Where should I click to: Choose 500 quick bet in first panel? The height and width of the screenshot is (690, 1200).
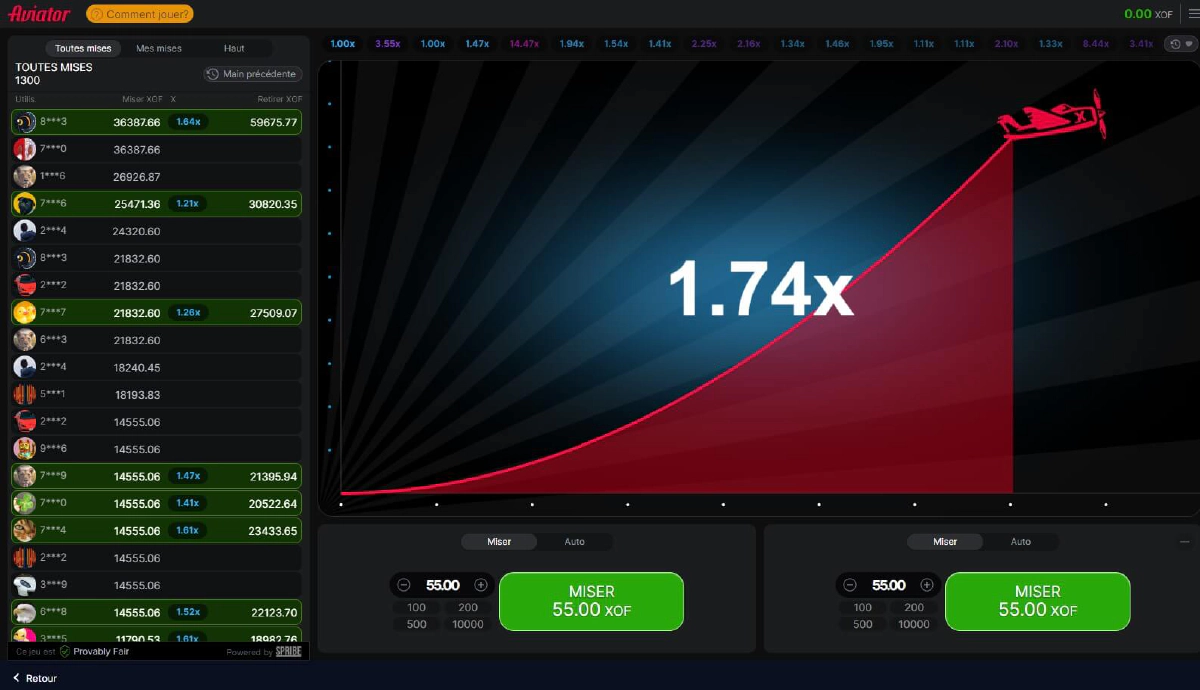point(417,624)
